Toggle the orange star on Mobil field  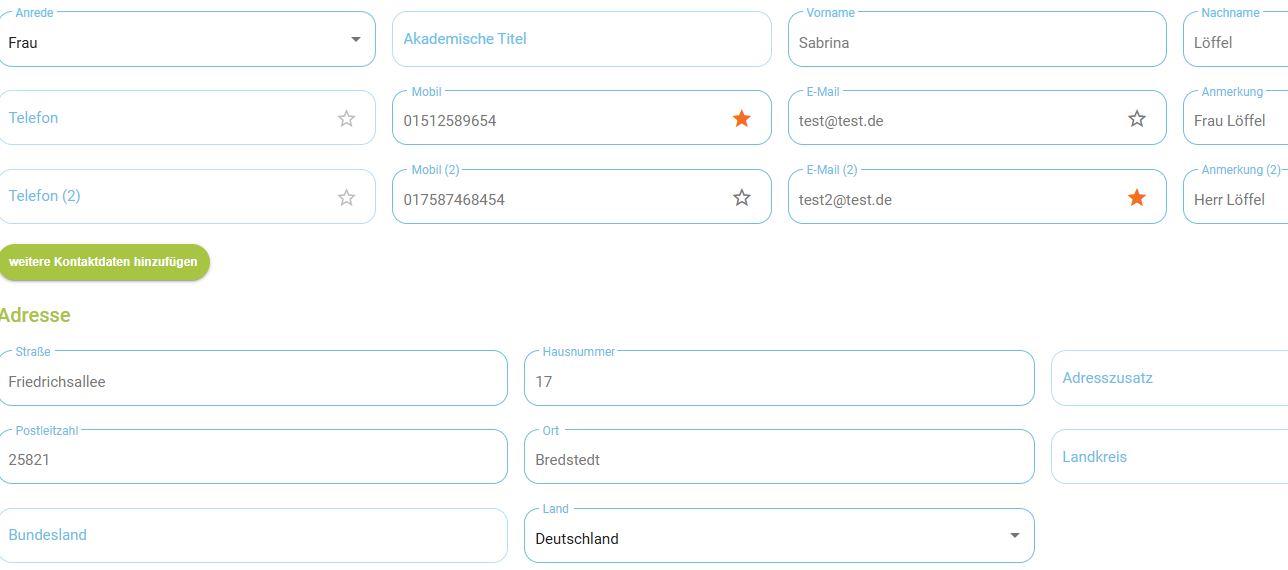pos(742,119)
